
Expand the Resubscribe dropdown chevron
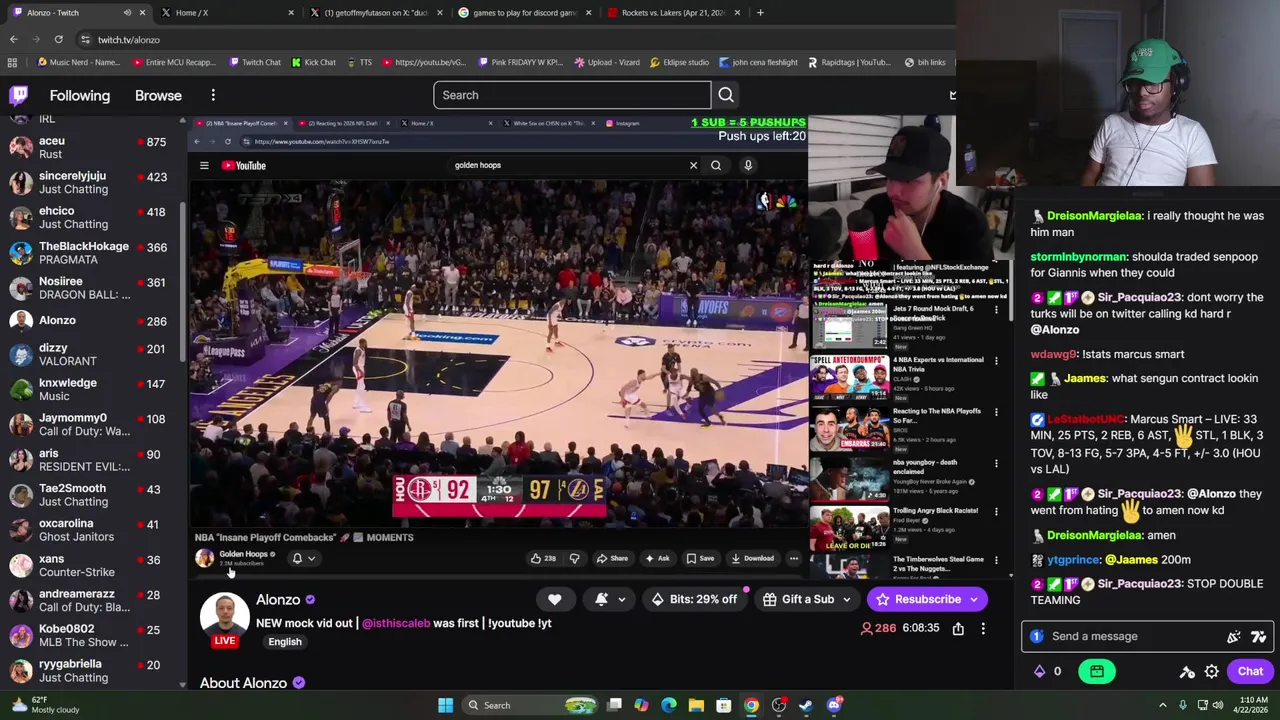(x=974, y=600)
